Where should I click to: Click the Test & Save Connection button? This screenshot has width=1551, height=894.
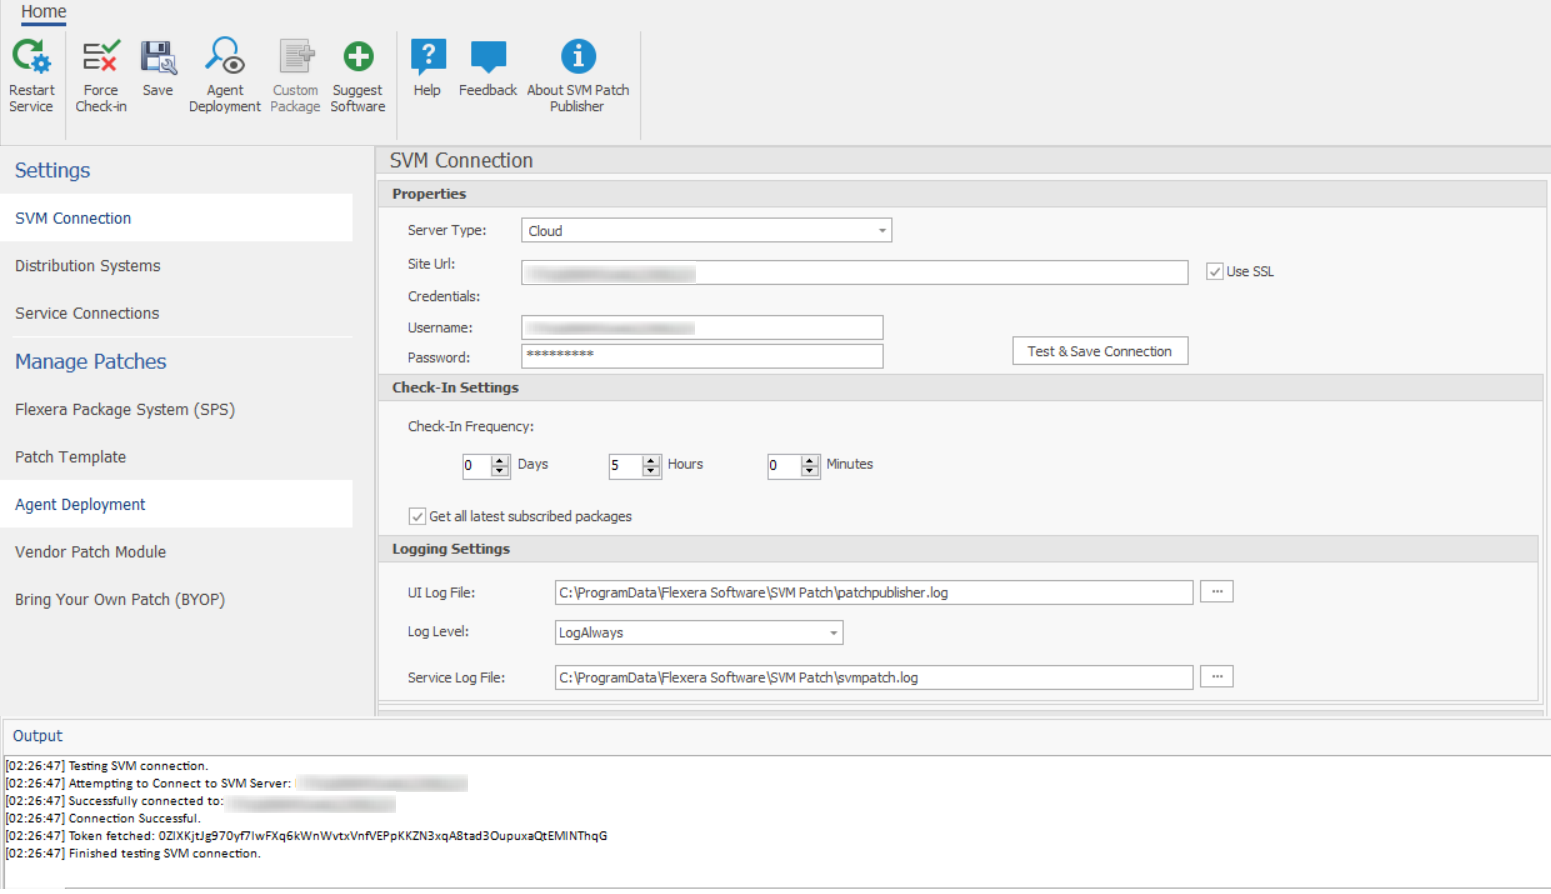point(1100,351)
